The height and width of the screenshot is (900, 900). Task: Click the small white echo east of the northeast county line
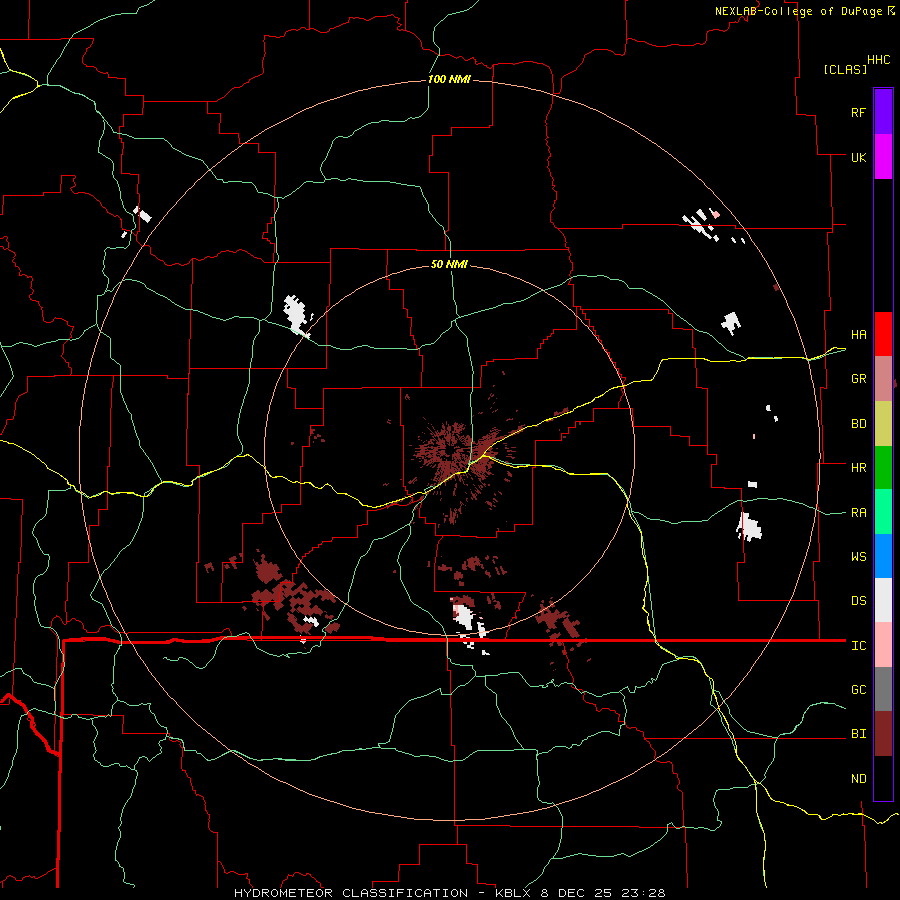click(x=731, y=323)
